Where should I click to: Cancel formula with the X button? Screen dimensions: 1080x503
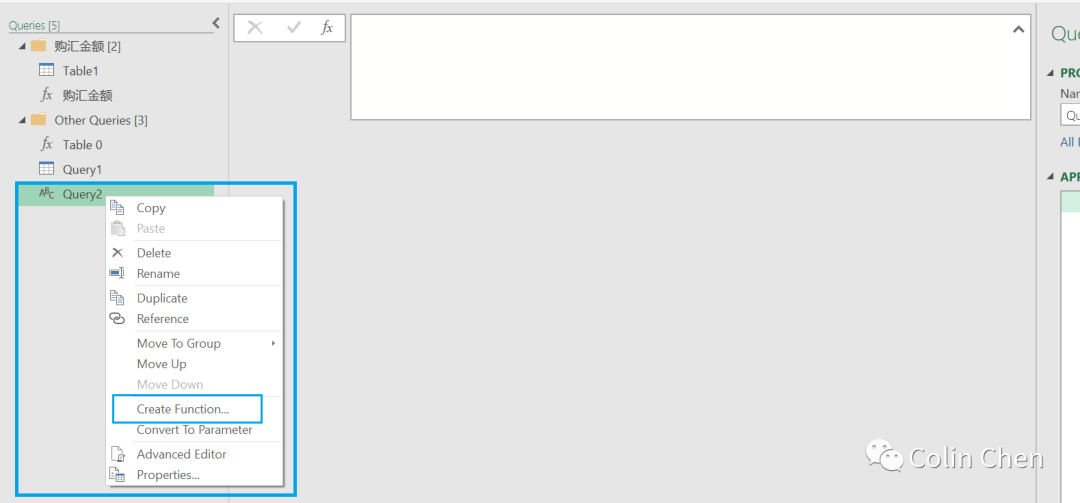click(x=255, y=27)
